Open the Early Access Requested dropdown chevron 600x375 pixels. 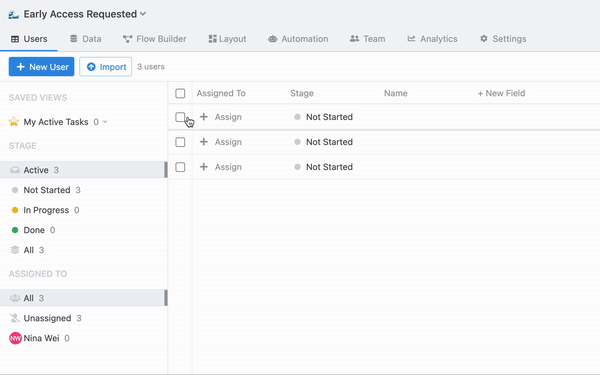[x=143, y=14]
